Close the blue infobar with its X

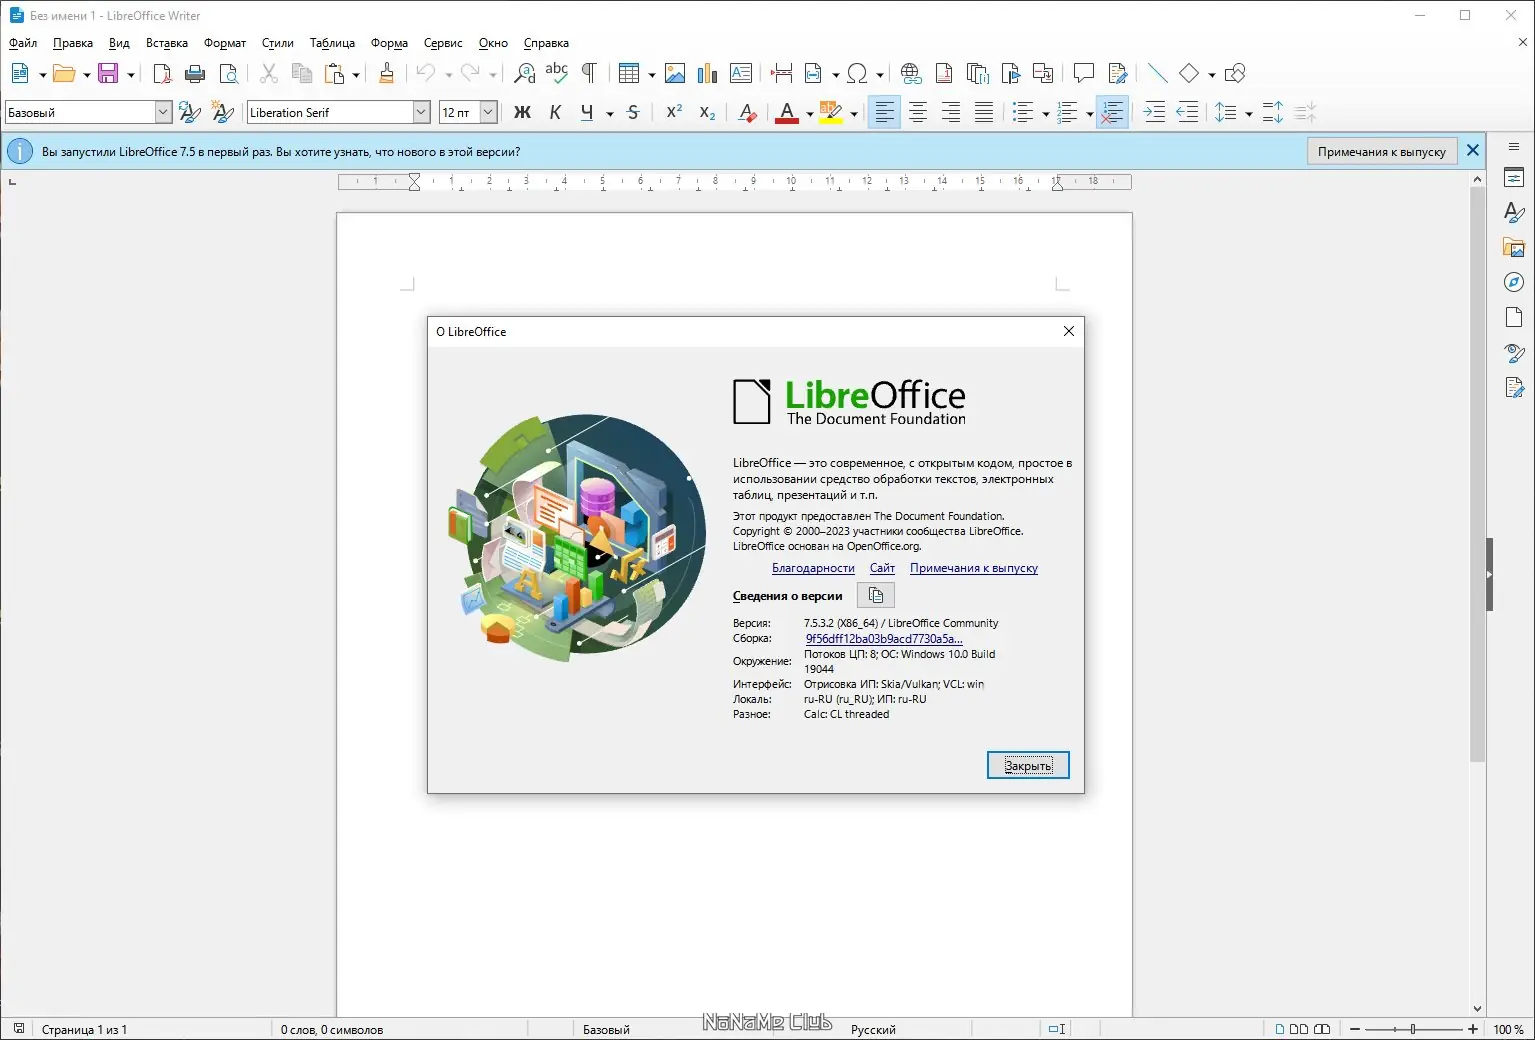tap(1473, 151)
